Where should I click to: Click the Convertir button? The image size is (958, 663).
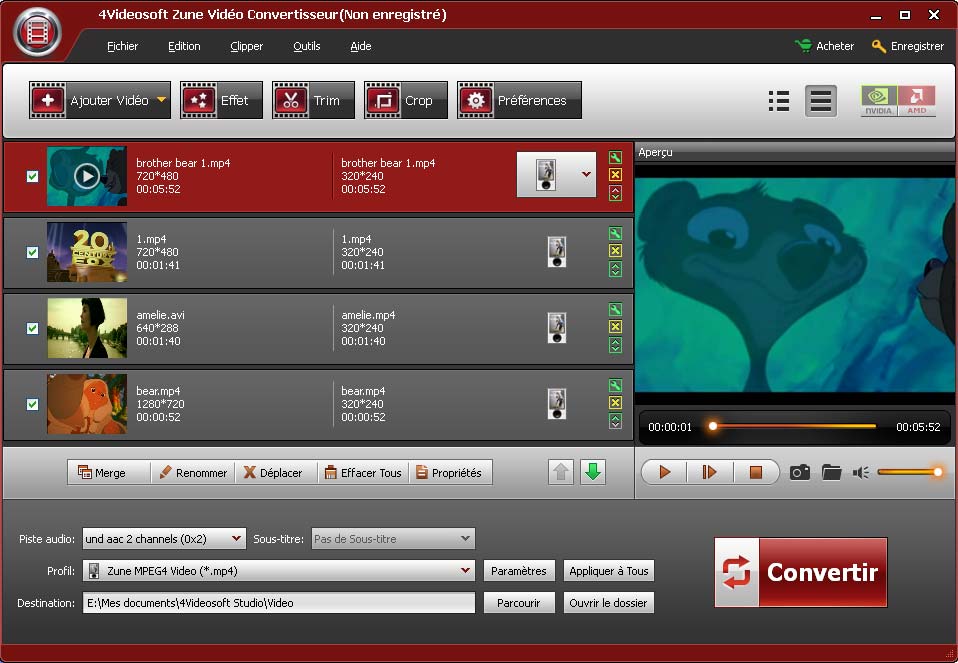(x=801, y=572)
